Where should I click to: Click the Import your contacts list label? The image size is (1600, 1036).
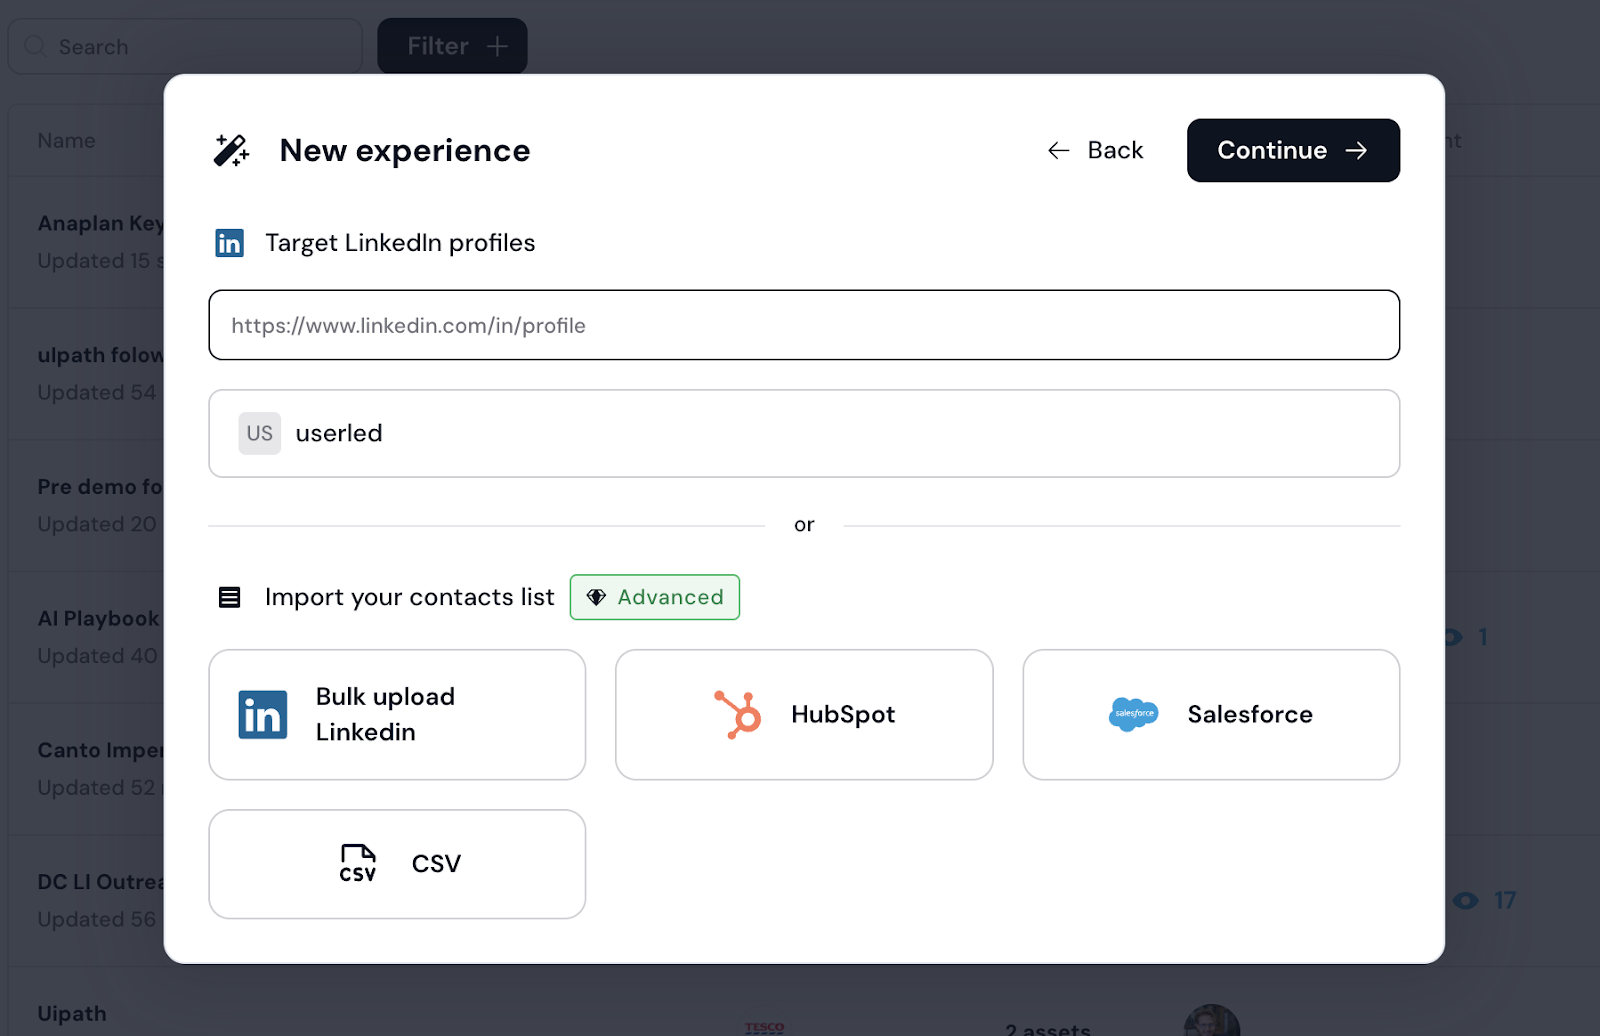409,597
